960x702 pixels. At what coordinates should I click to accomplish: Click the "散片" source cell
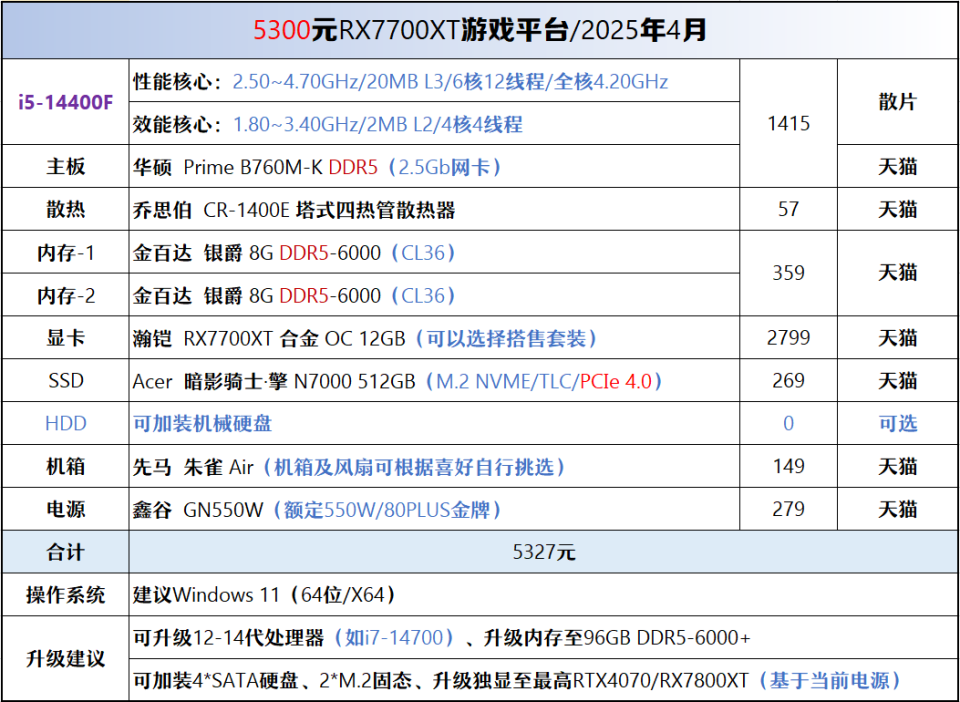pos(898,102)
